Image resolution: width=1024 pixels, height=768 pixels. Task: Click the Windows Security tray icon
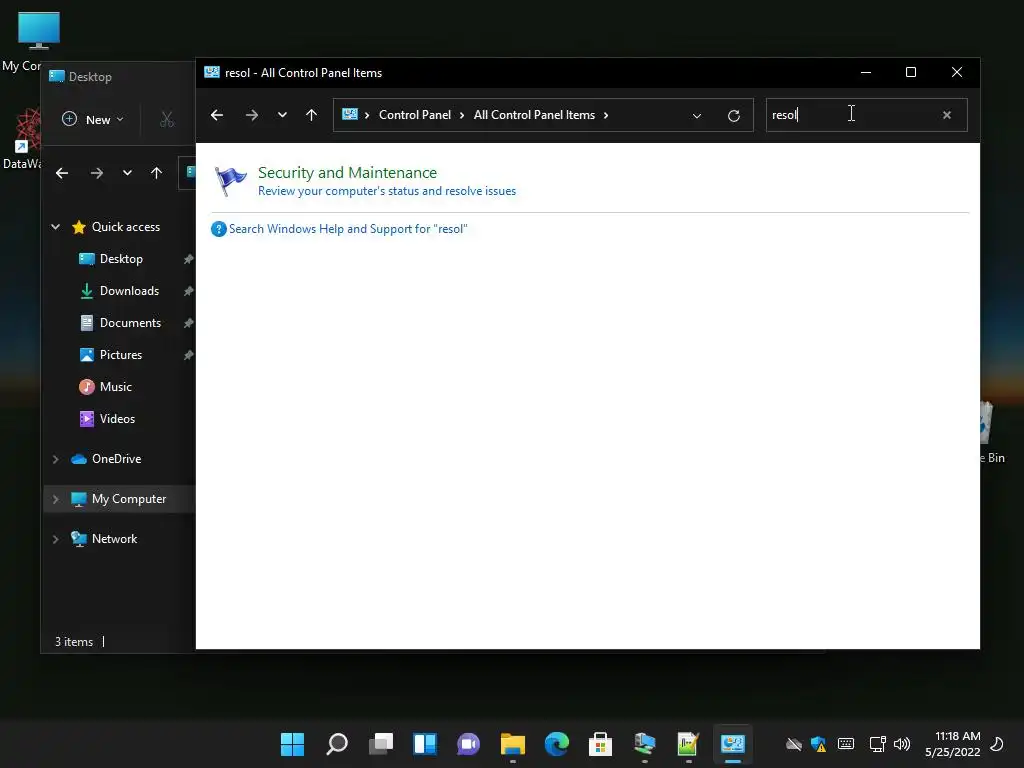(818, 744)
